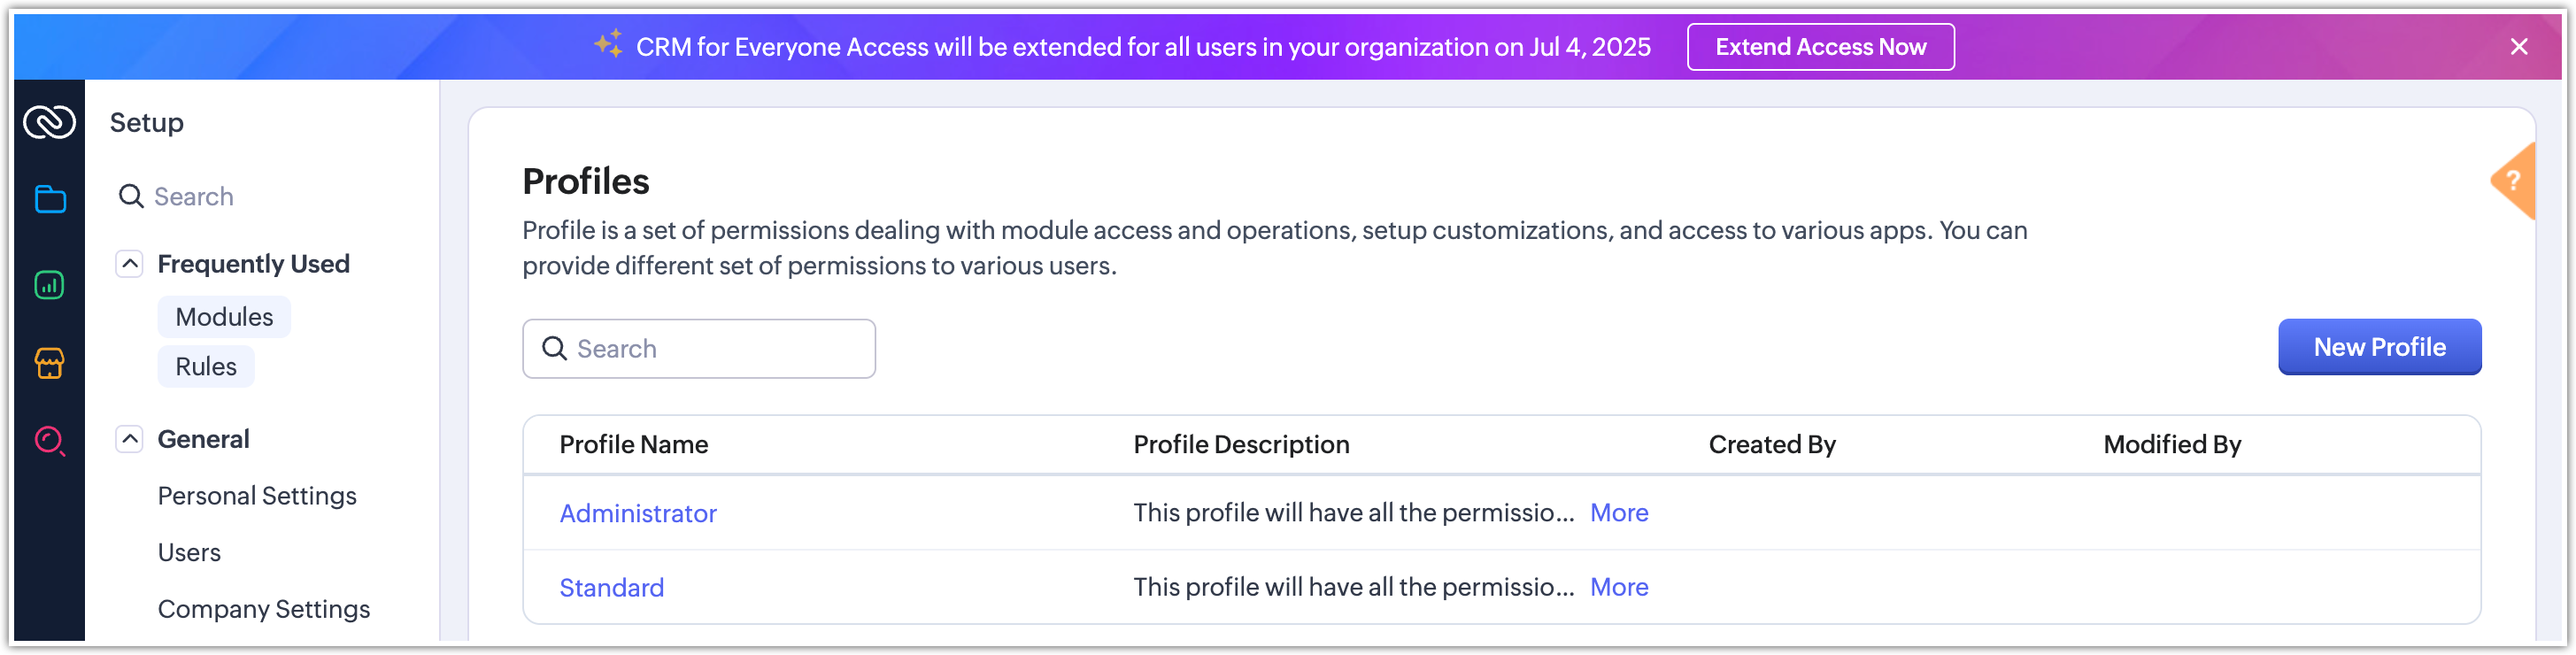Open the green chart reports icon

click(x=50, y=285)
